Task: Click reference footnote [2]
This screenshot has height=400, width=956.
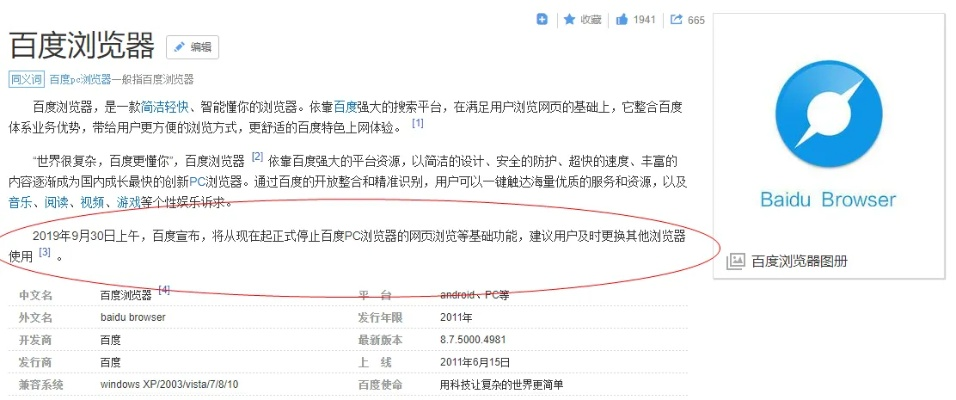Action: [257, 157]
